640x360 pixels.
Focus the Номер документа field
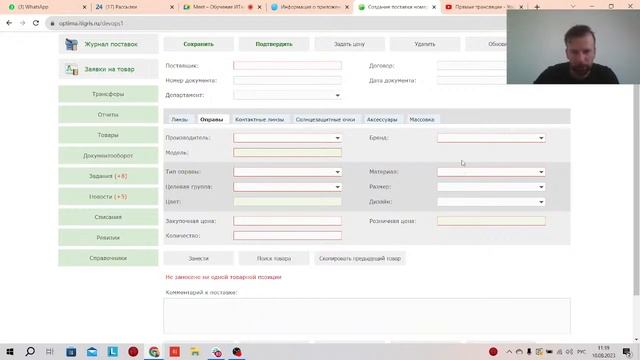tap(287, 80)
